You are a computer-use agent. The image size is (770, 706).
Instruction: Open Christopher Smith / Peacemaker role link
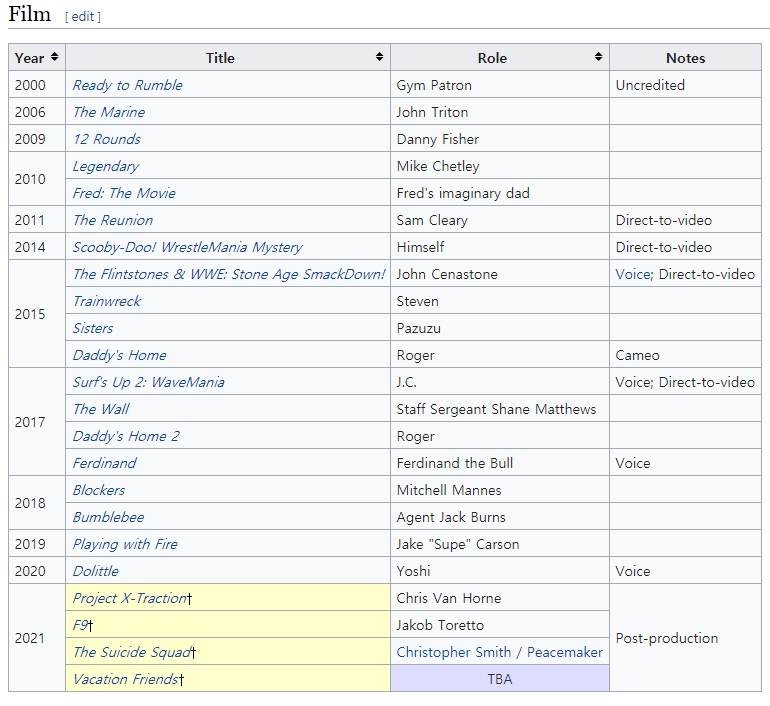click(499, 652)
